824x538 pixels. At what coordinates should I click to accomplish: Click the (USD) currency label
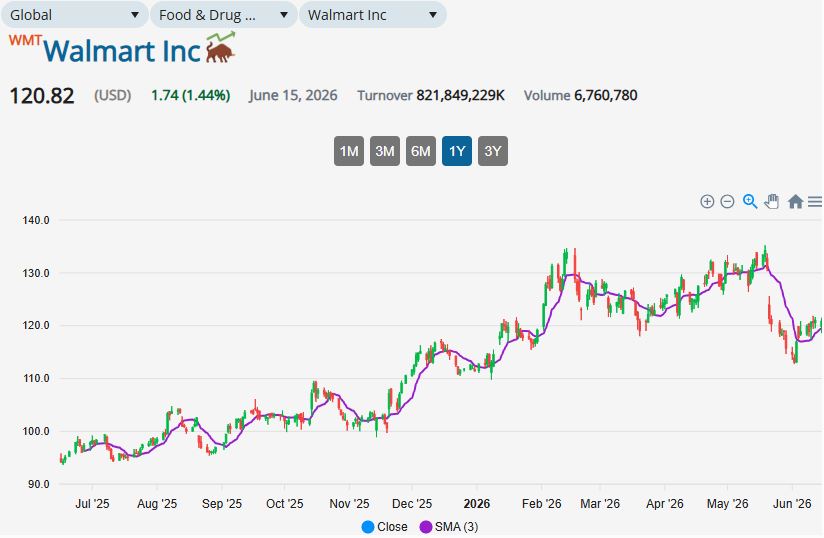pos(112,96)
